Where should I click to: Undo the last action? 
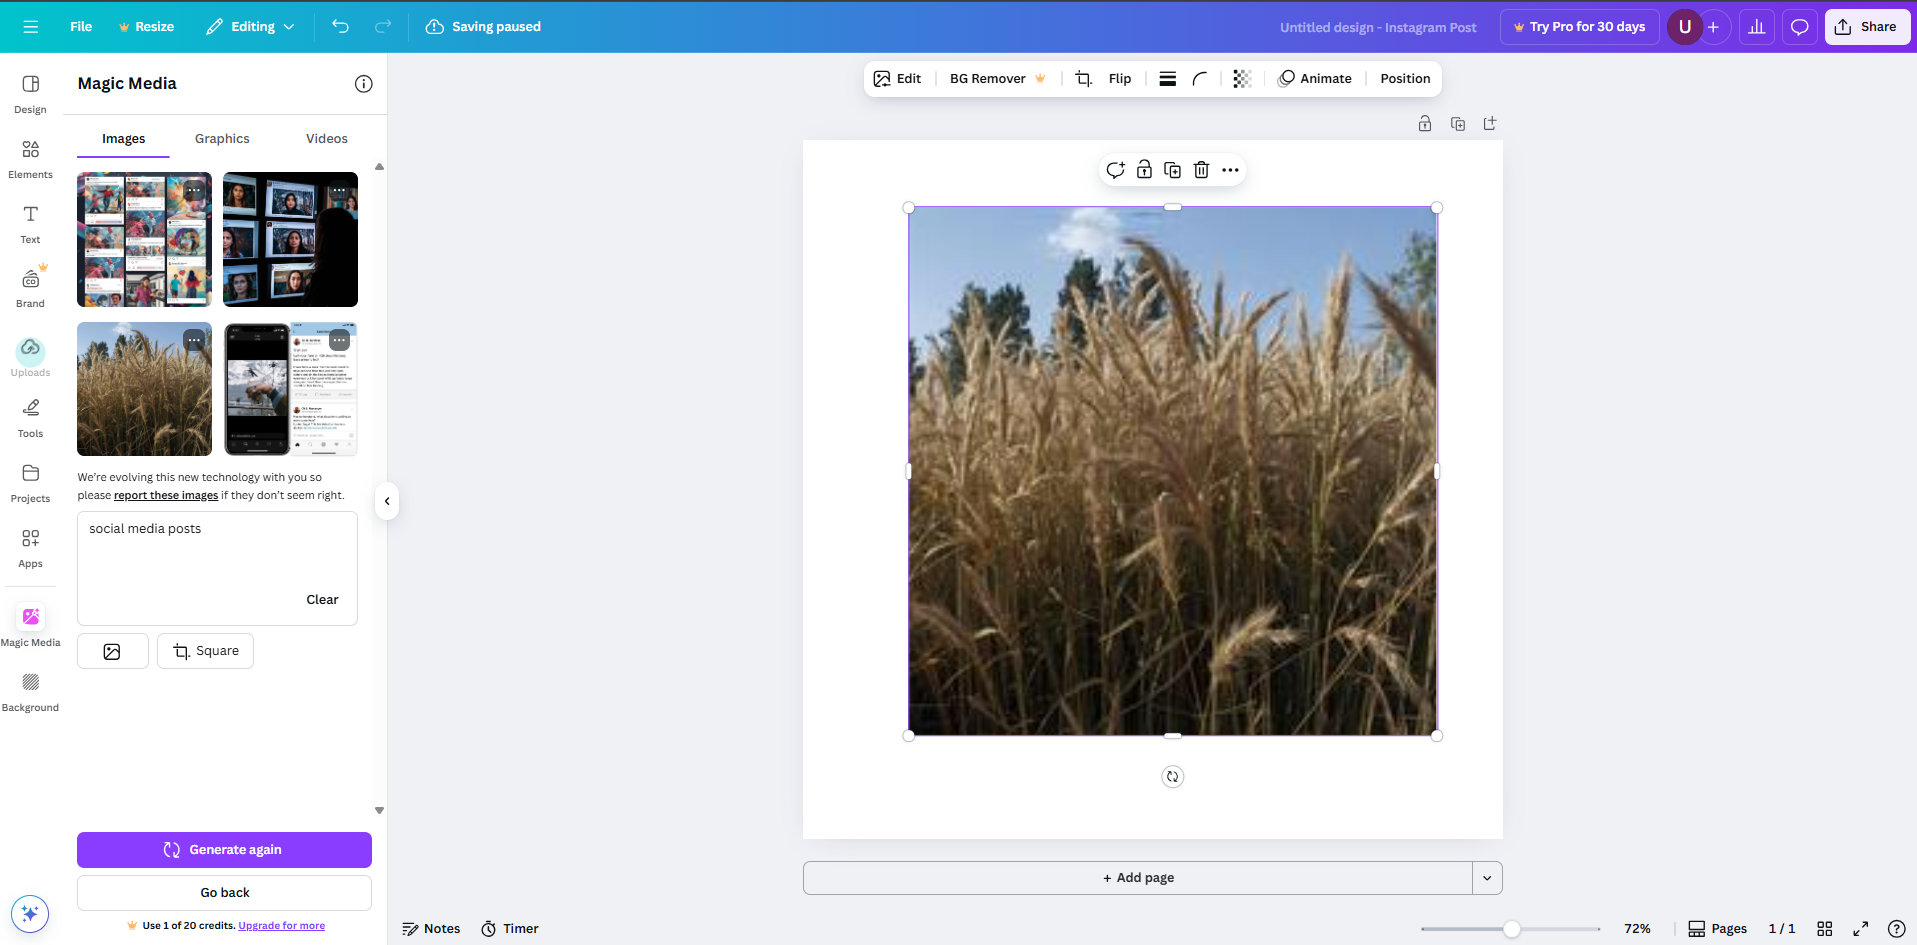pos(340,27)
